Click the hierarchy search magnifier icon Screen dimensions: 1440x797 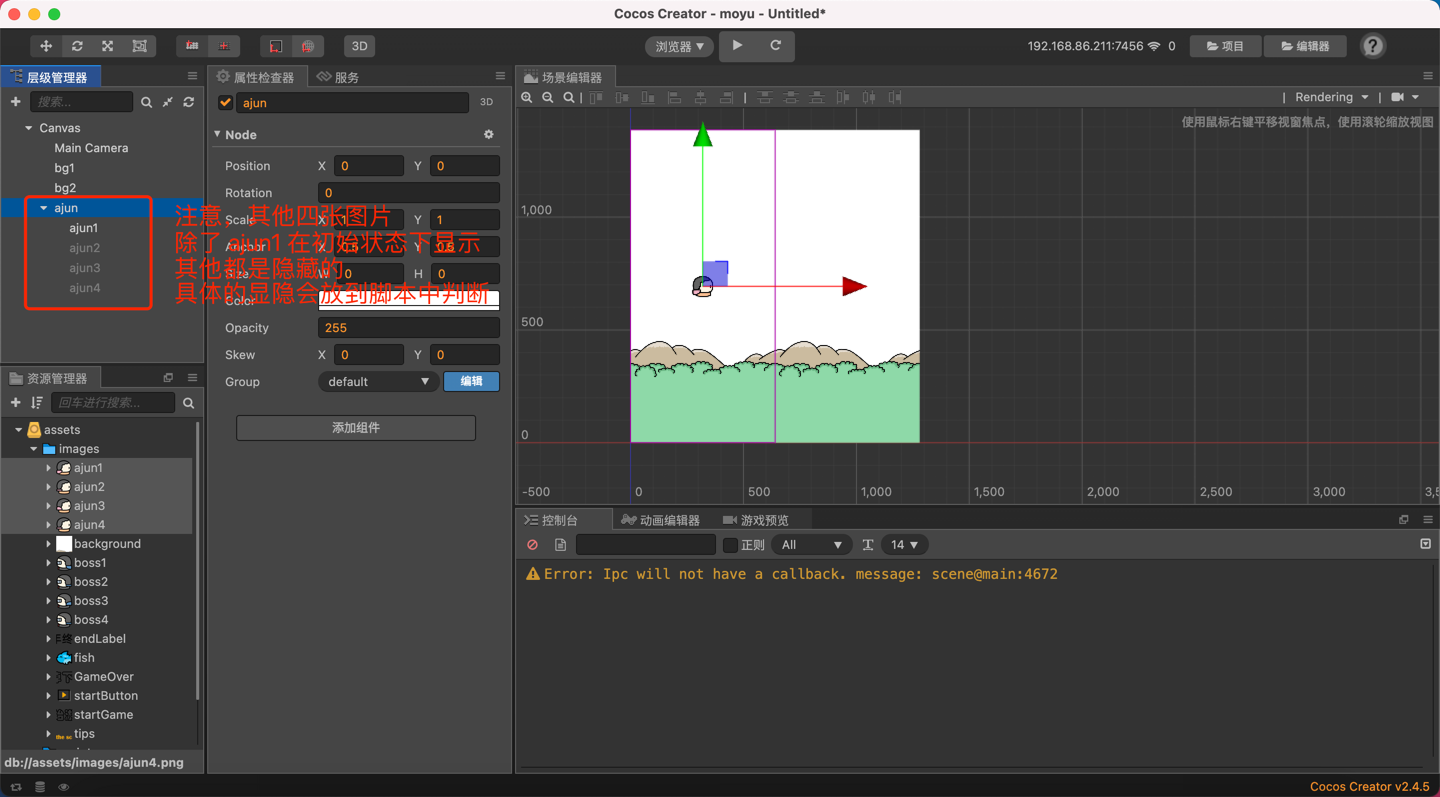click(x=146, y=102)
